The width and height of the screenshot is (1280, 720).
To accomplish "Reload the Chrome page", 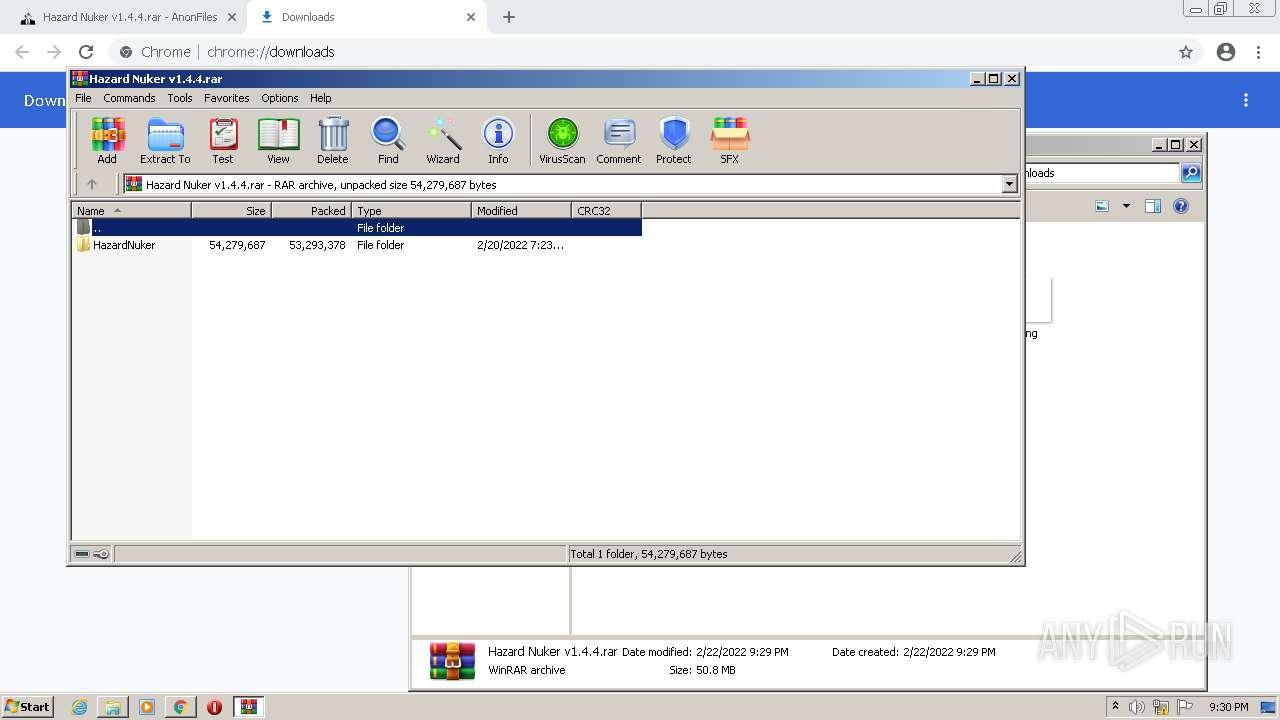I will coord(86,52).
